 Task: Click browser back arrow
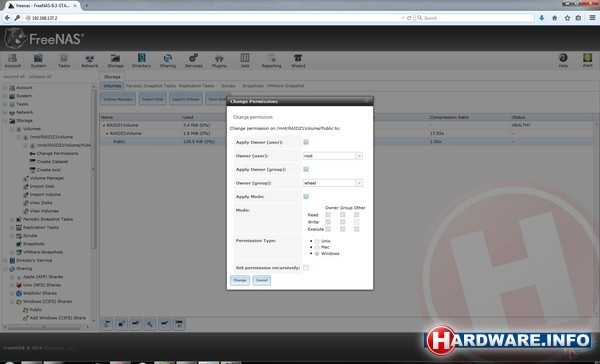point(7,18)
